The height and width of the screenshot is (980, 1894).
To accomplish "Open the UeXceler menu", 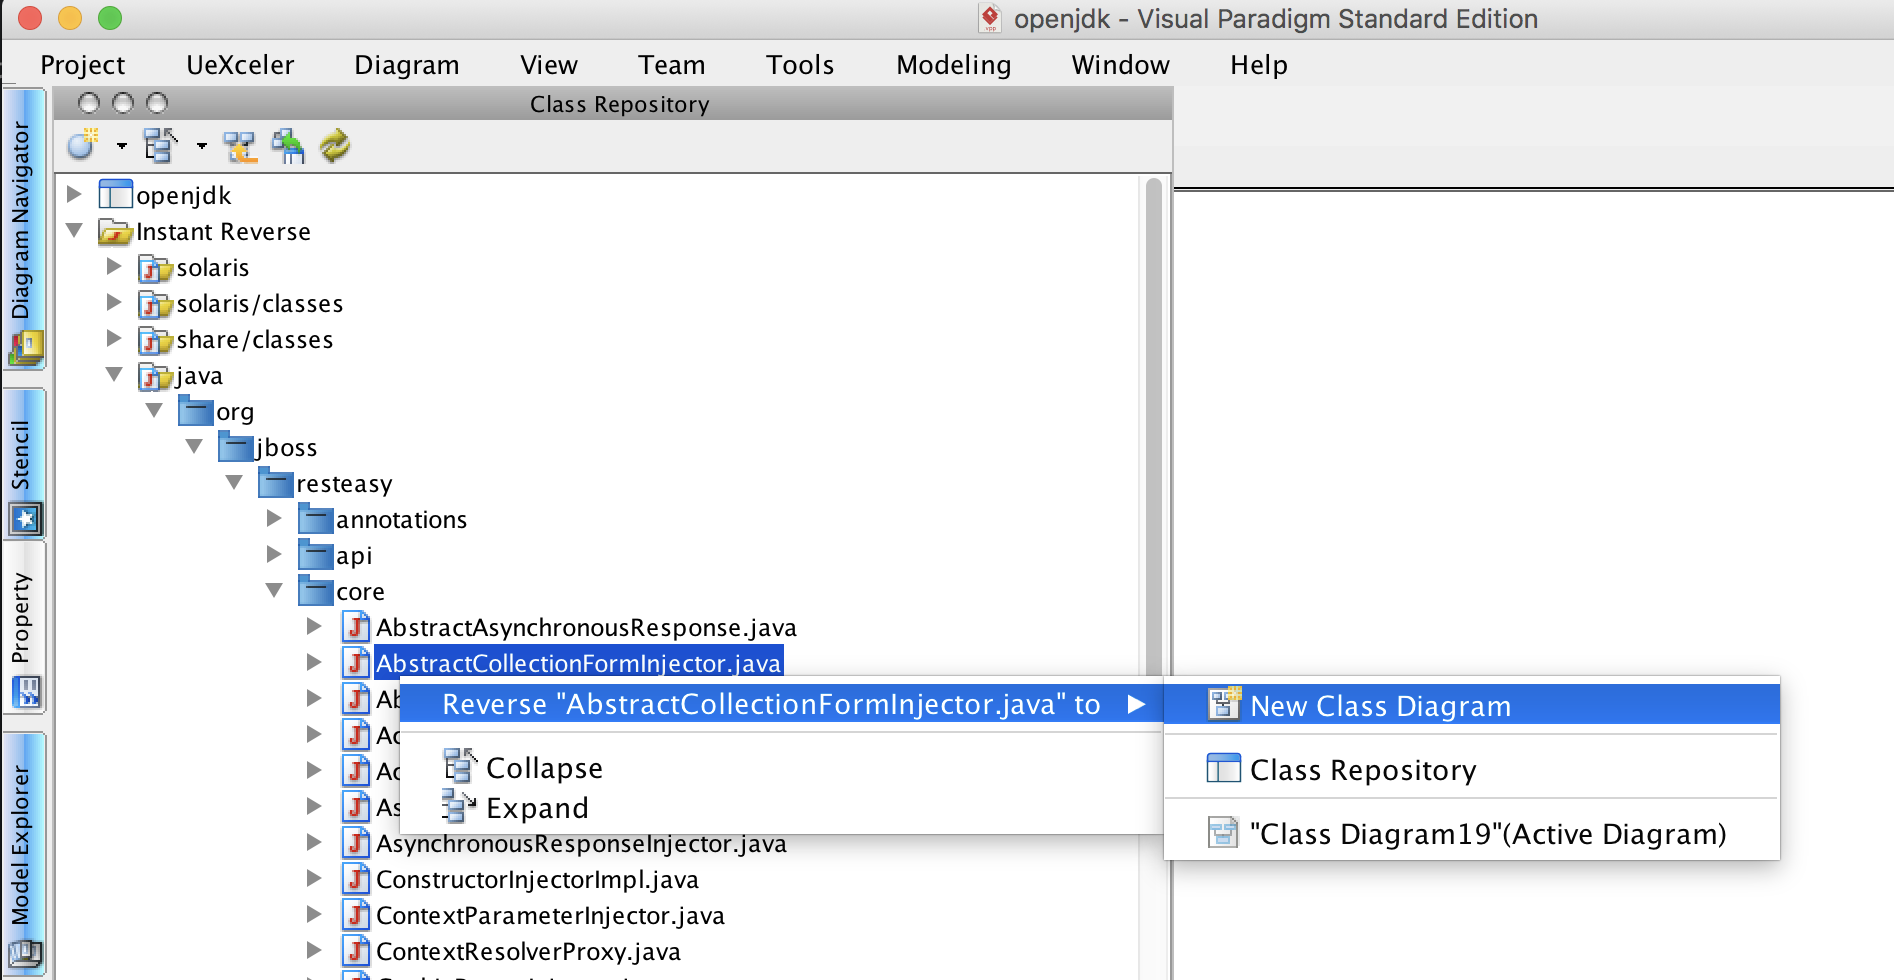I will click(x=240, y=65).
